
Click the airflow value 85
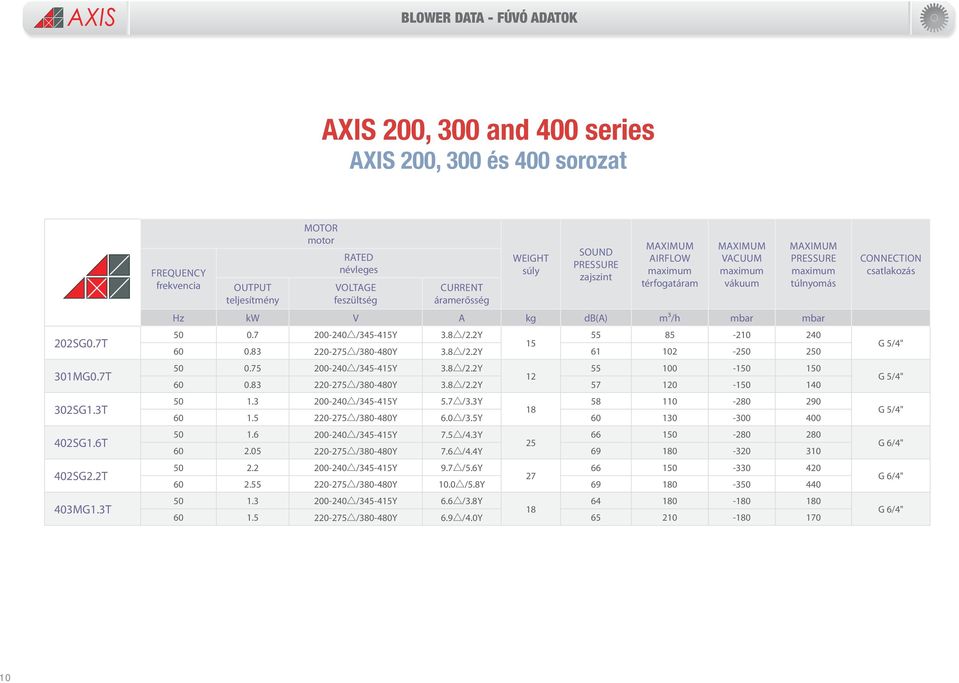pos(670,335)
